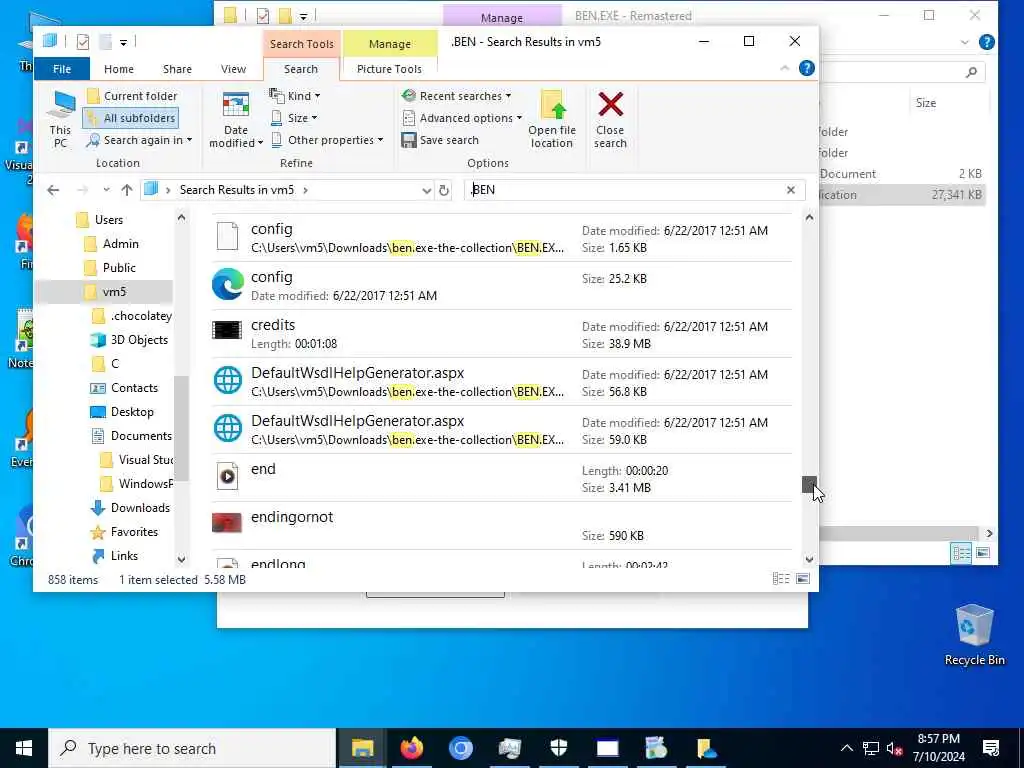Open the Recent locations chevron
The height and width of the screenshot is (768, 1024).
(106, 190)
